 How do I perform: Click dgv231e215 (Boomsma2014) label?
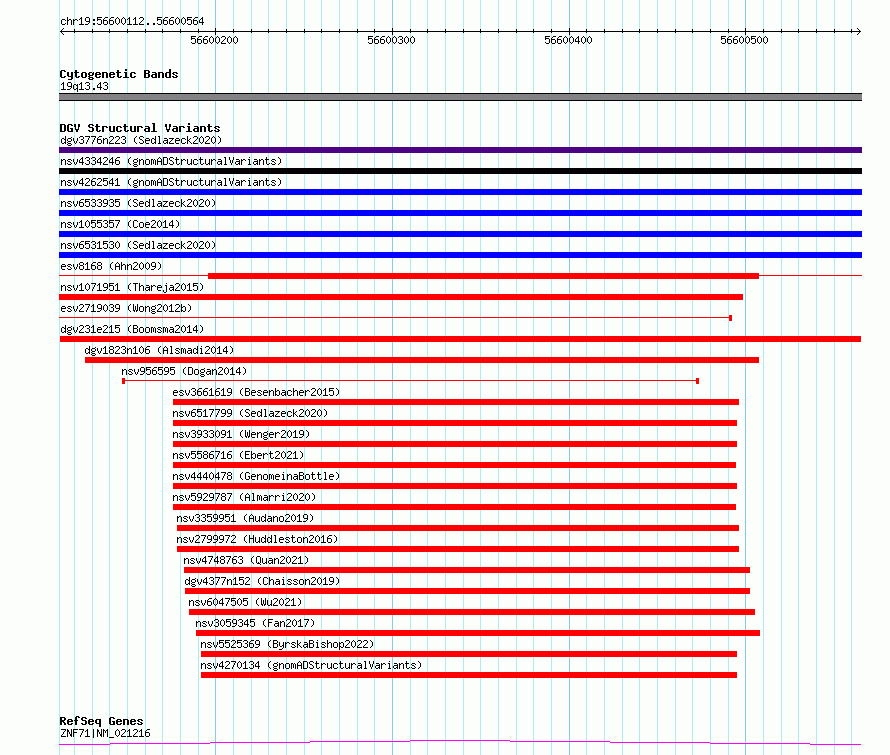click(x=132, y=329)
